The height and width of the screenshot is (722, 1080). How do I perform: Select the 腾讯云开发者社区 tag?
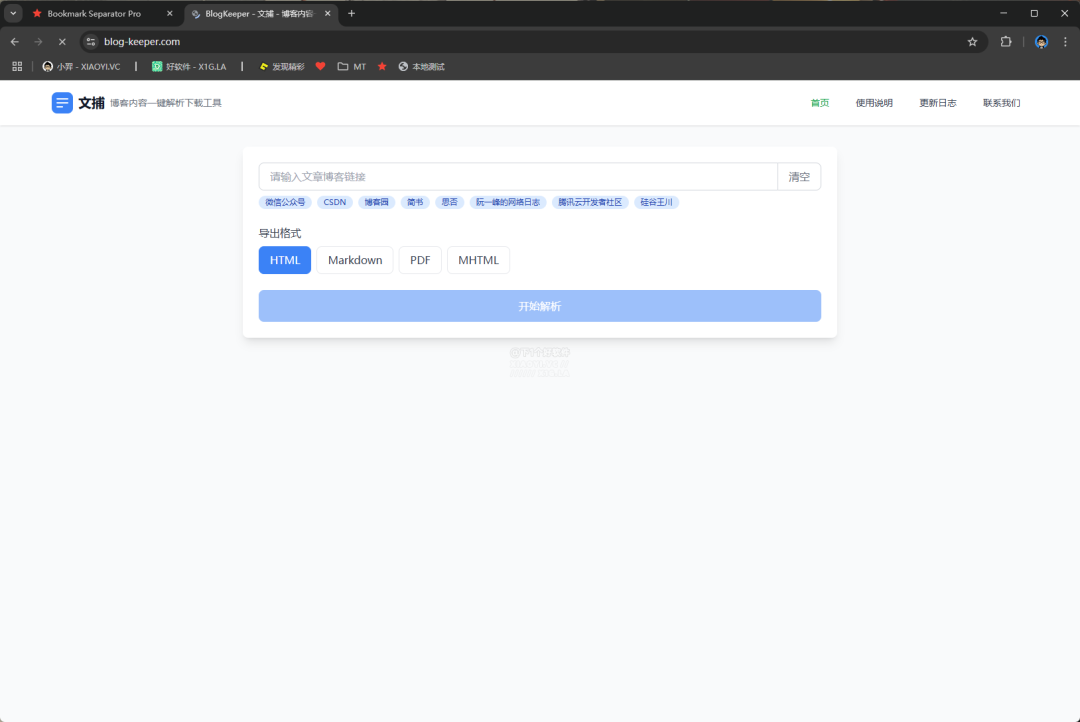[x=590, y=203]
